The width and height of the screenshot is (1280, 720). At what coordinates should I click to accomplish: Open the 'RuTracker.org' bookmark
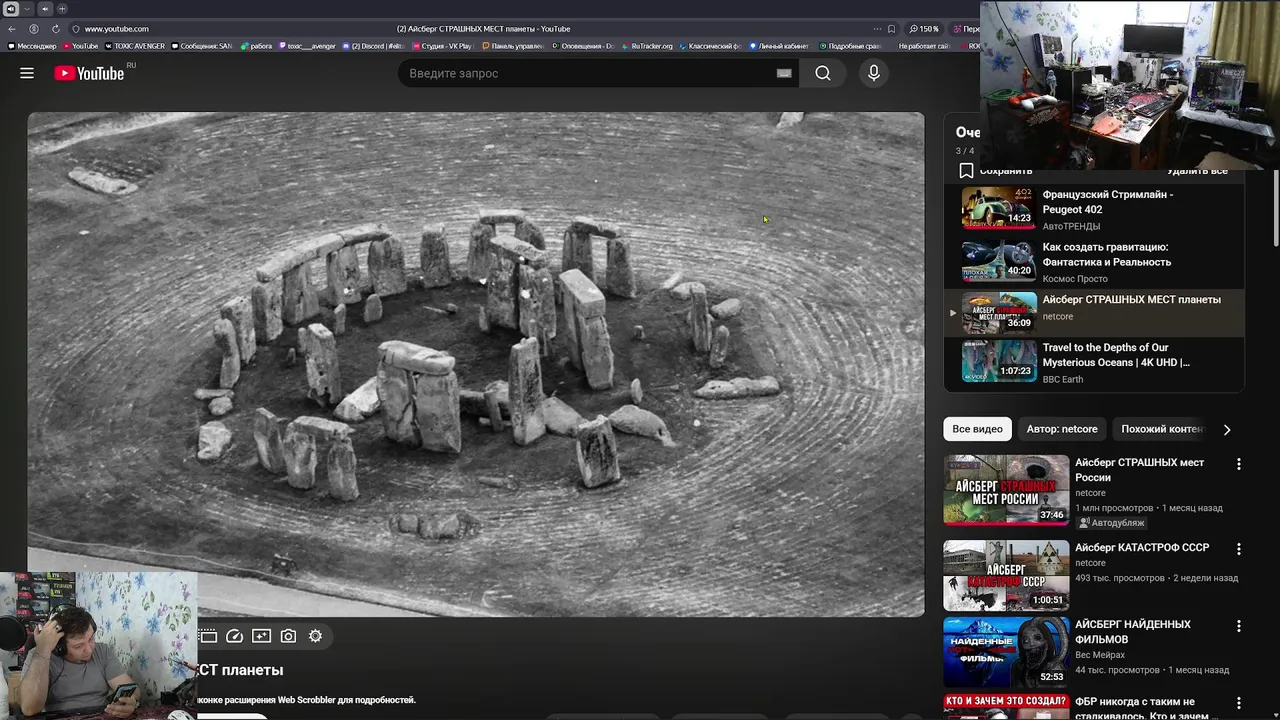pos(647,46)
